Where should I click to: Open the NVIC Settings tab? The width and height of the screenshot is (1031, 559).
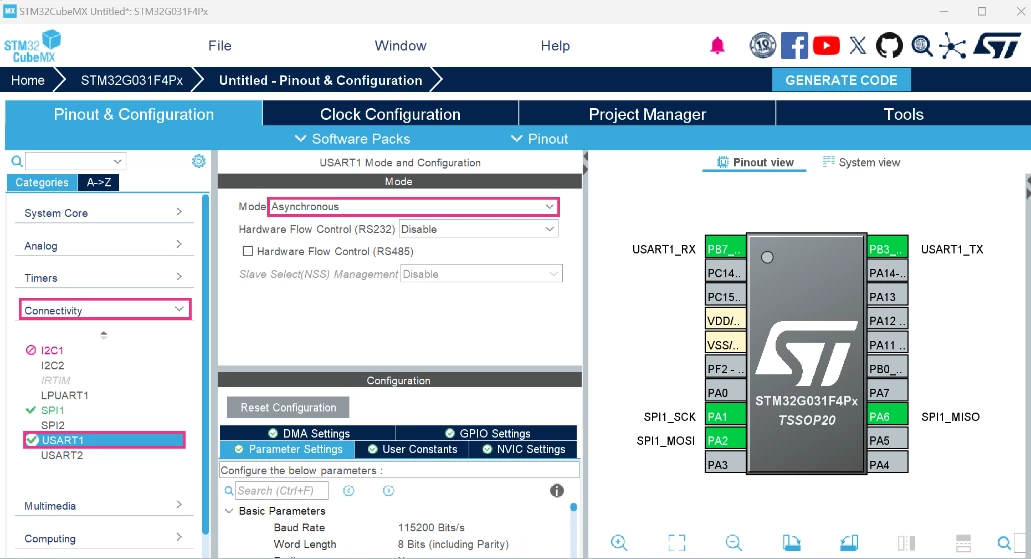click(523, 449)
